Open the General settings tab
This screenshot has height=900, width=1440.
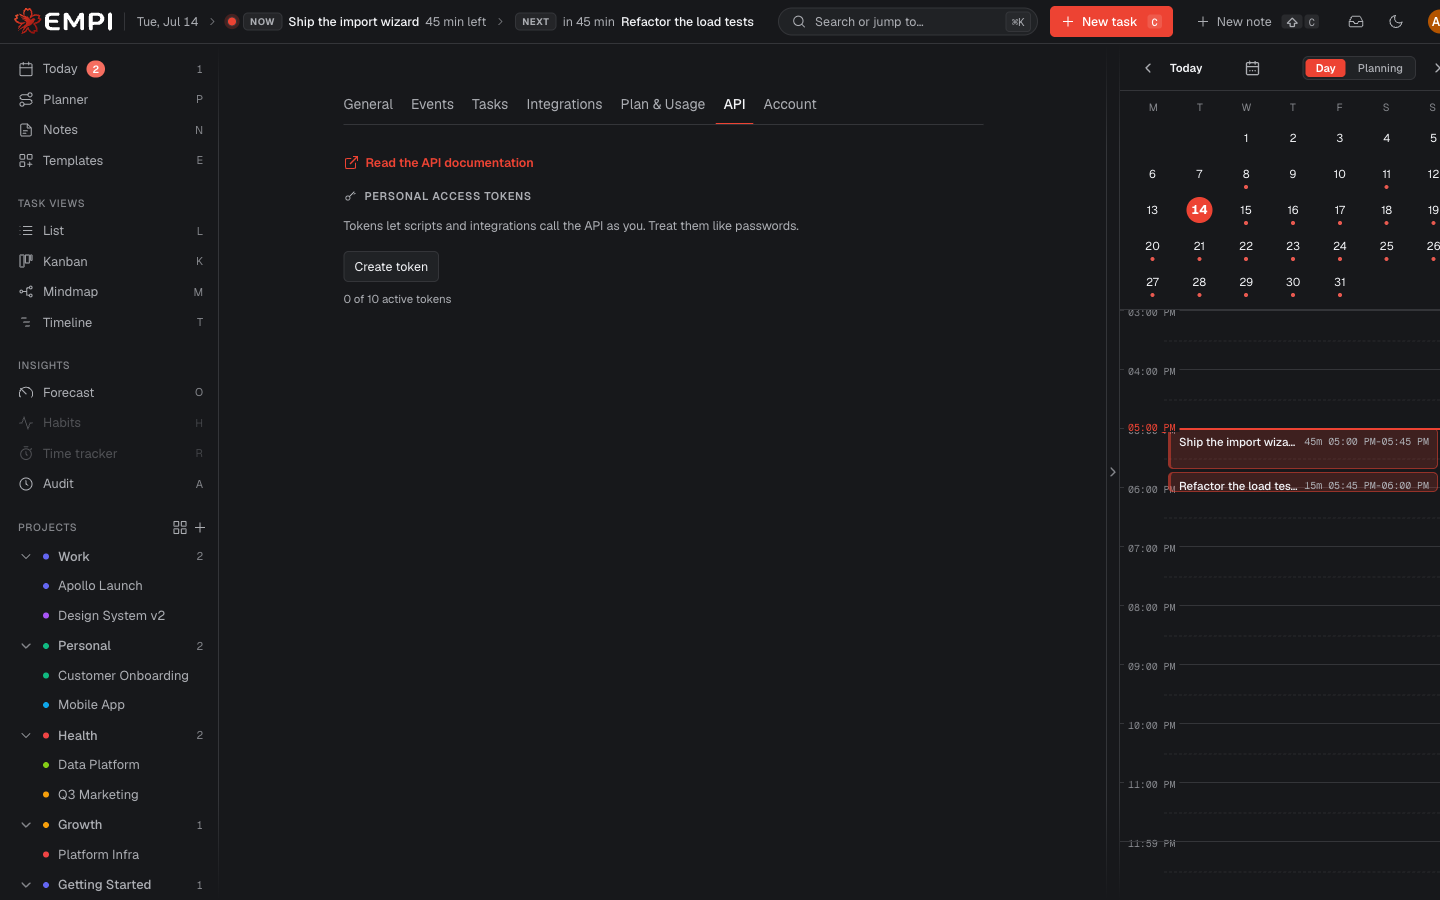[x=368, y=104]
